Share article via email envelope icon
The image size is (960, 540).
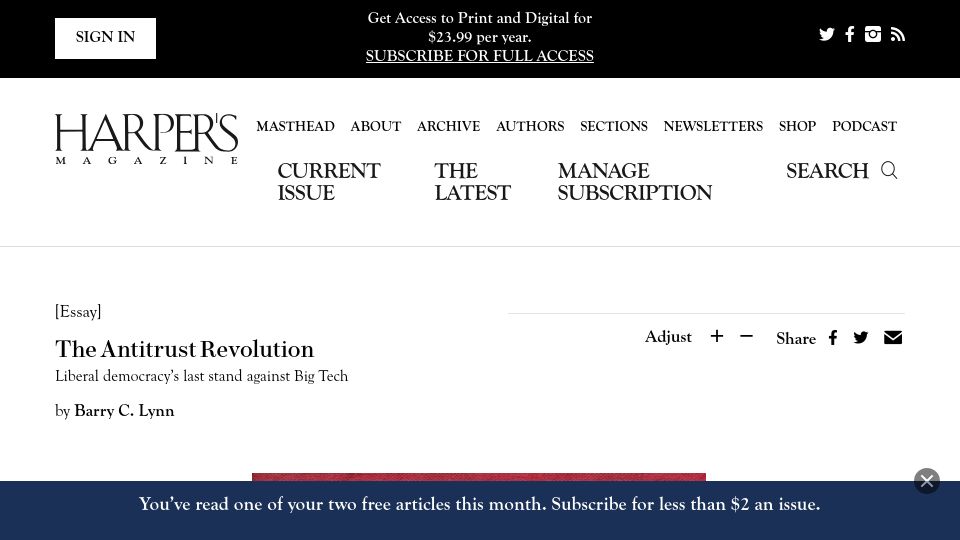[893, 337]
